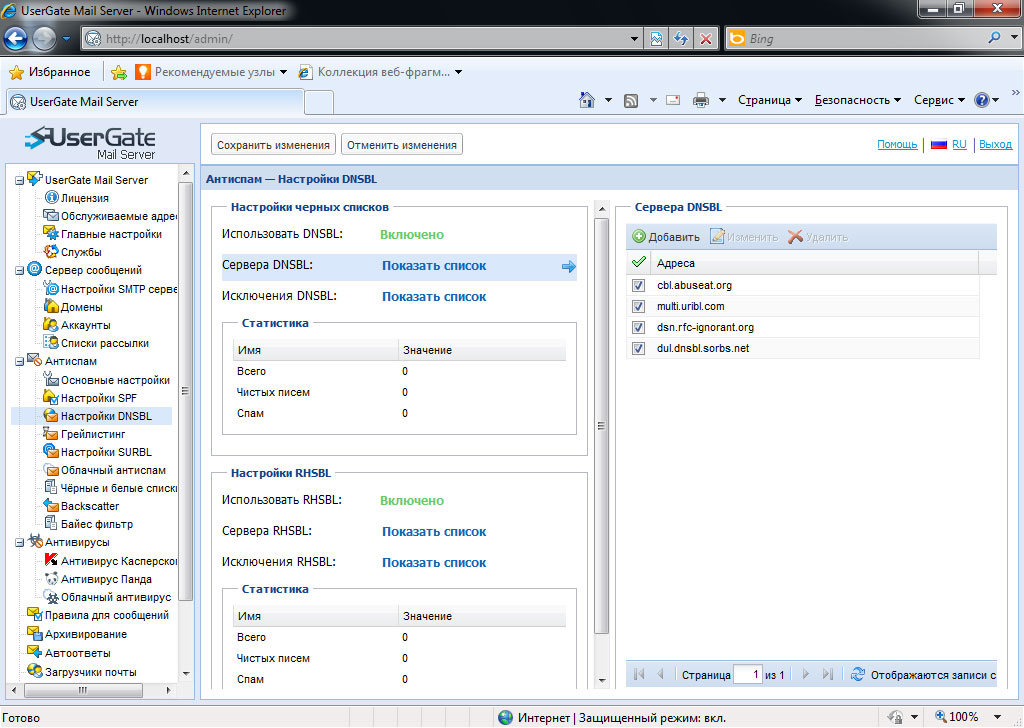This screenshot has width=1024, height=728.
Task: Click the Panda antivirus icon in sidebar
Action: 52,579
